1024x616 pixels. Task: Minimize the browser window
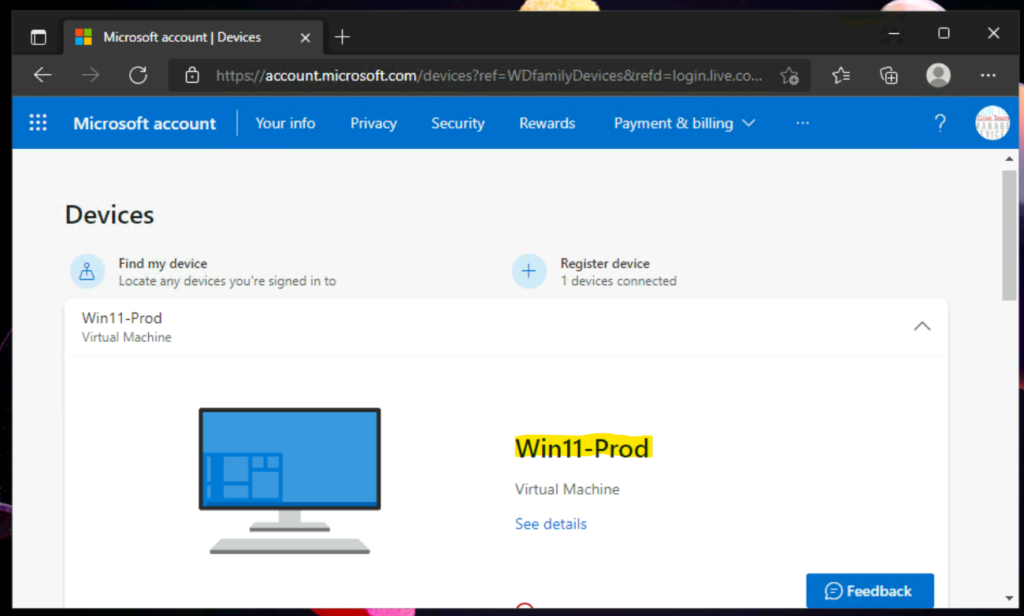pyautogui.click(x=894, y=33)
